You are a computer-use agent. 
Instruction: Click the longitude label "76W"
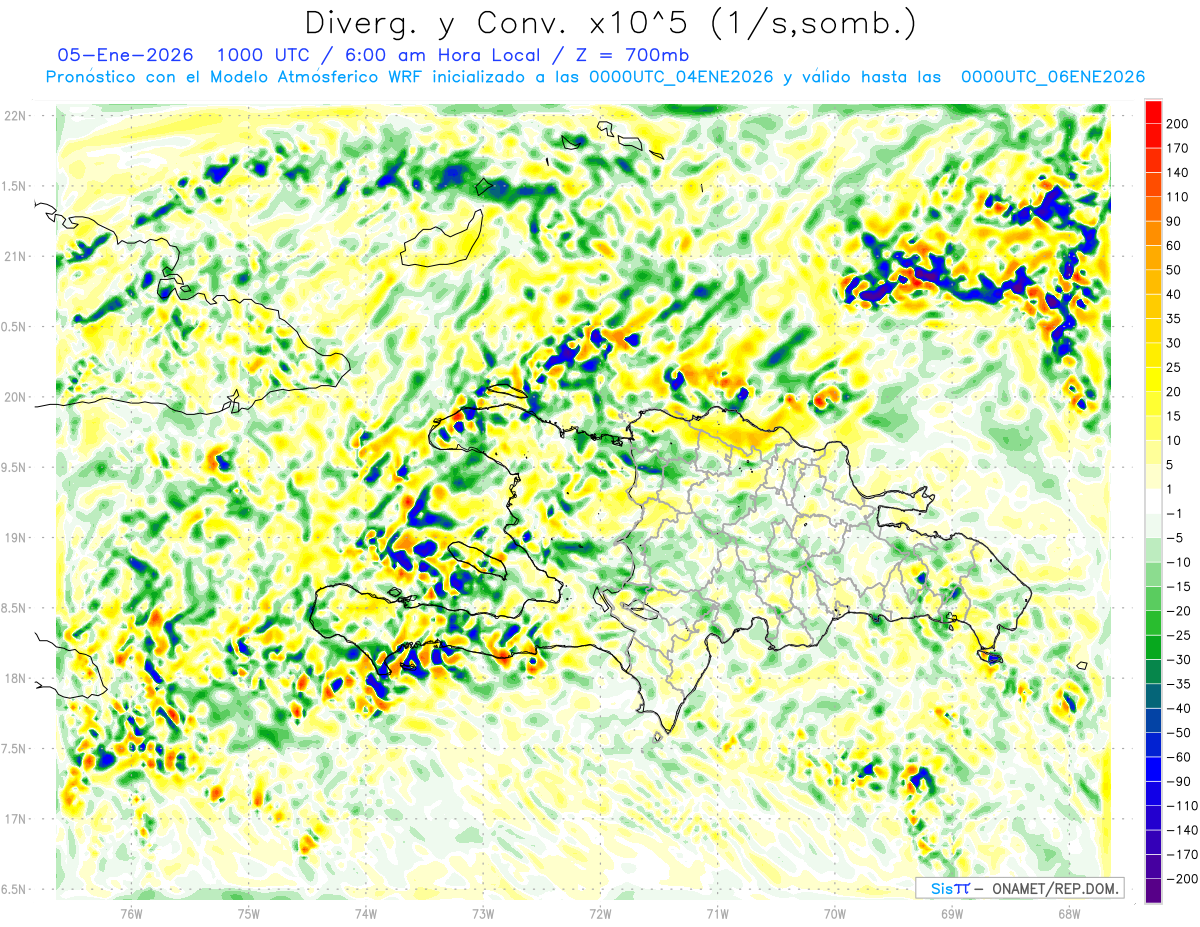[131, 913]
